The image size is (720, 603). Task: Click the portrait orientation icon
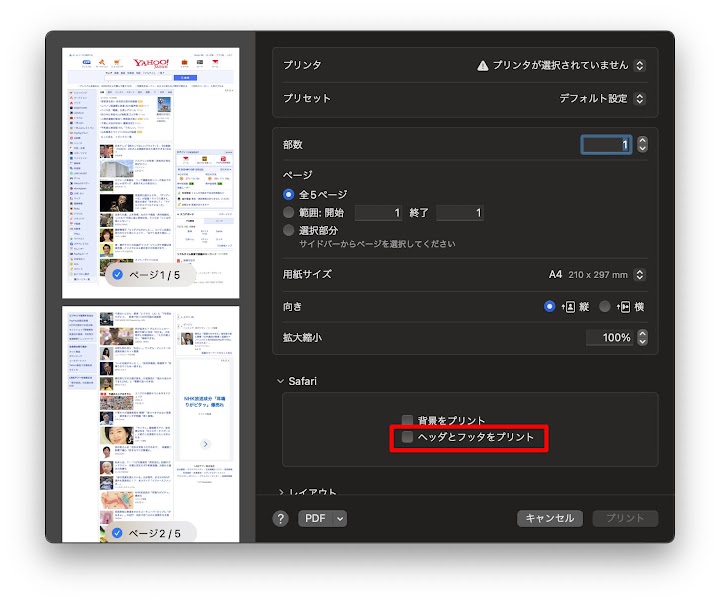(568, 307)
